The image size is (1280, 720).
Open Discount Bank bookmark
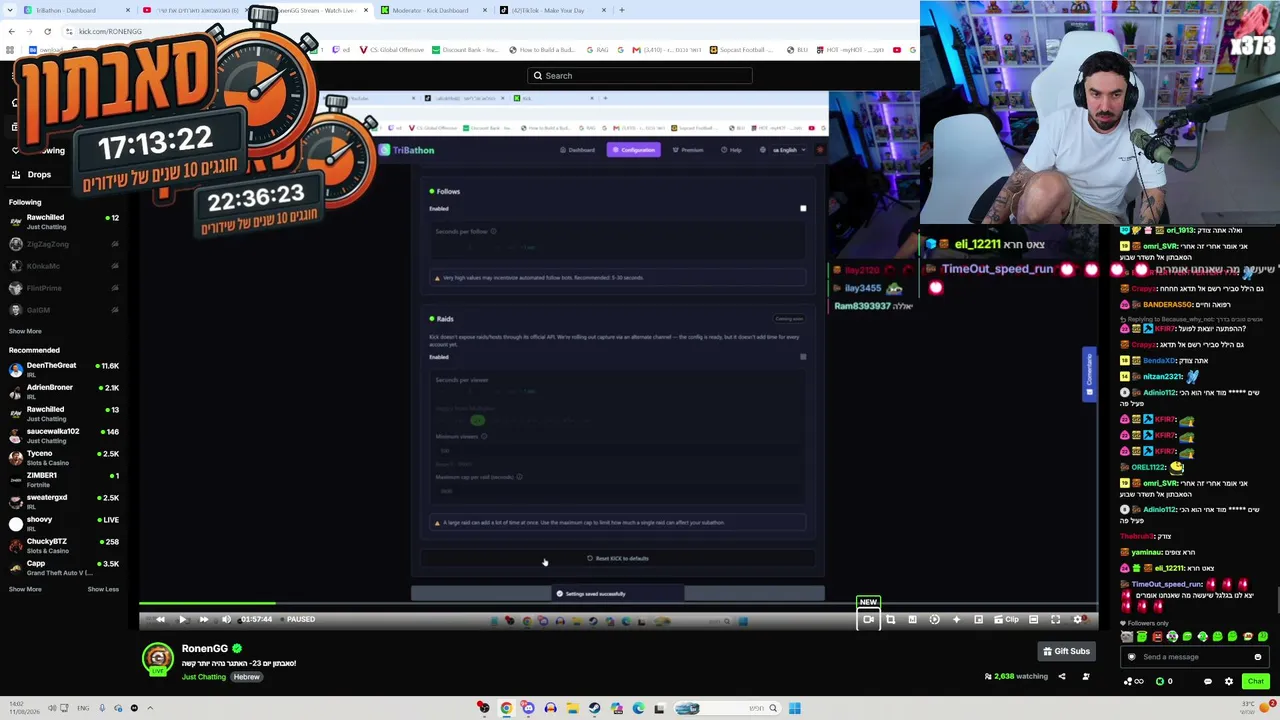[465, 50]
